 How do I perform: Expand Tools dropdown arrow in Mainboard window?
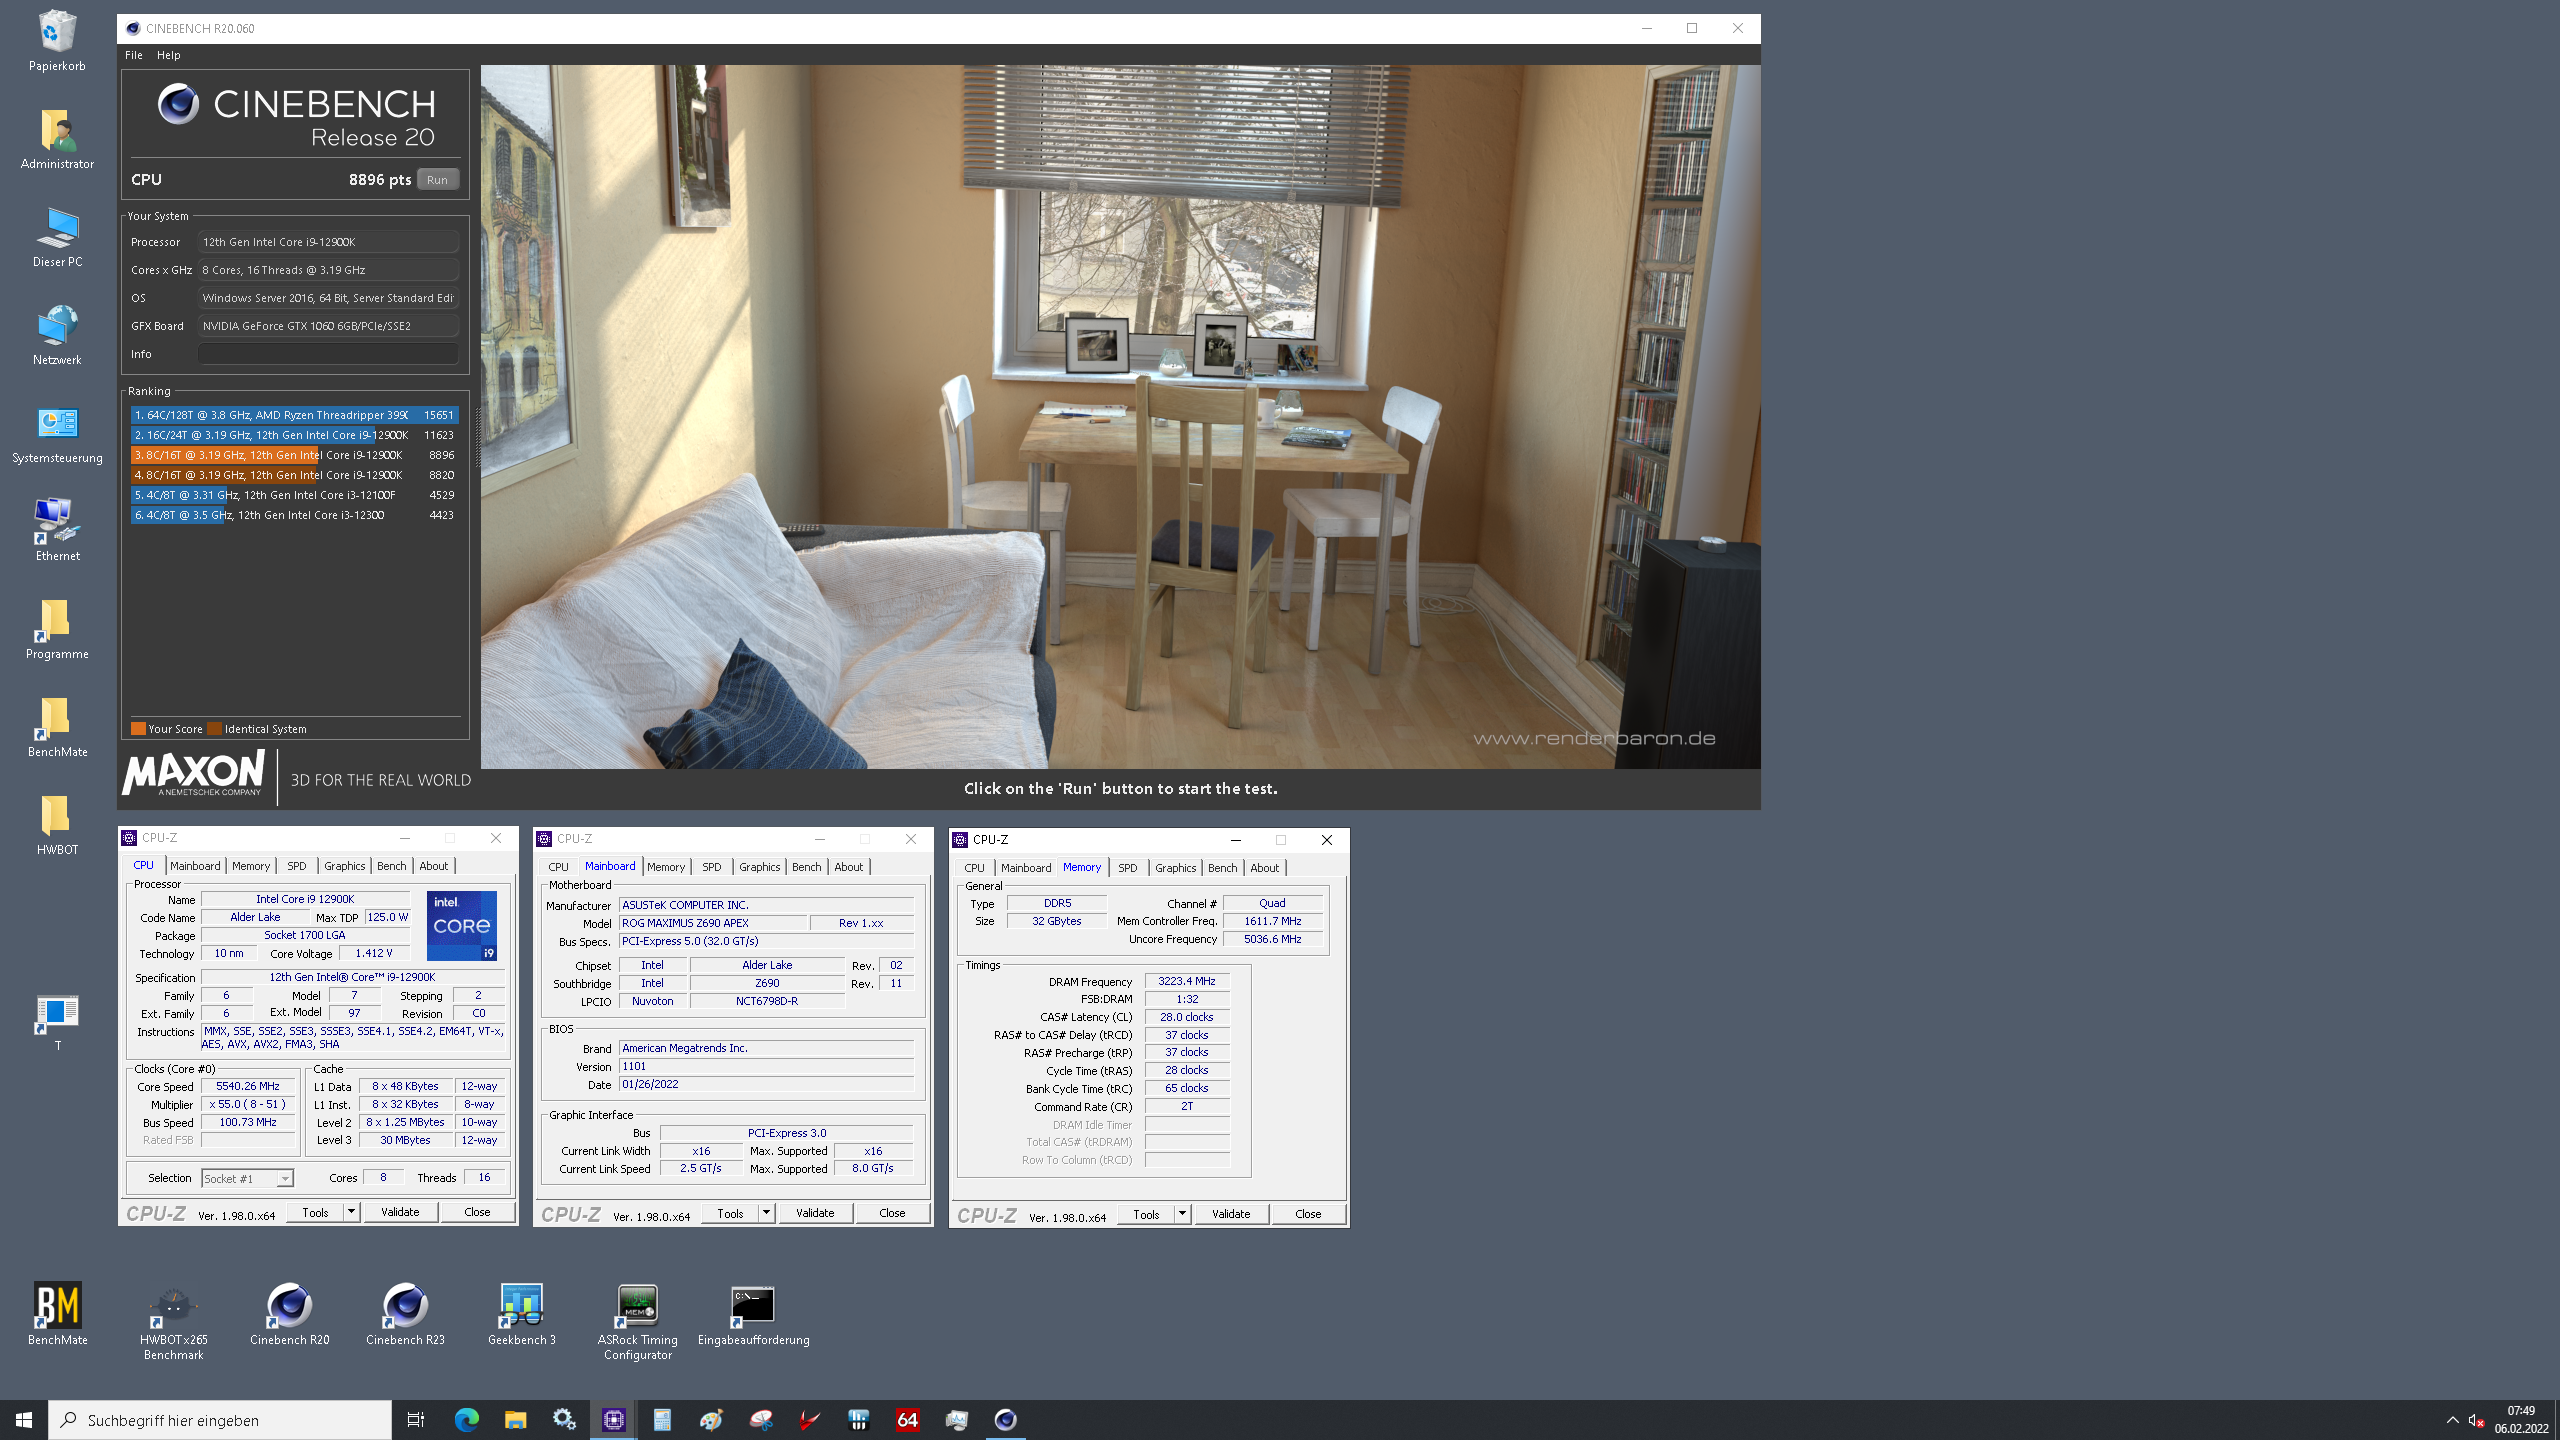click(766, 1213)
